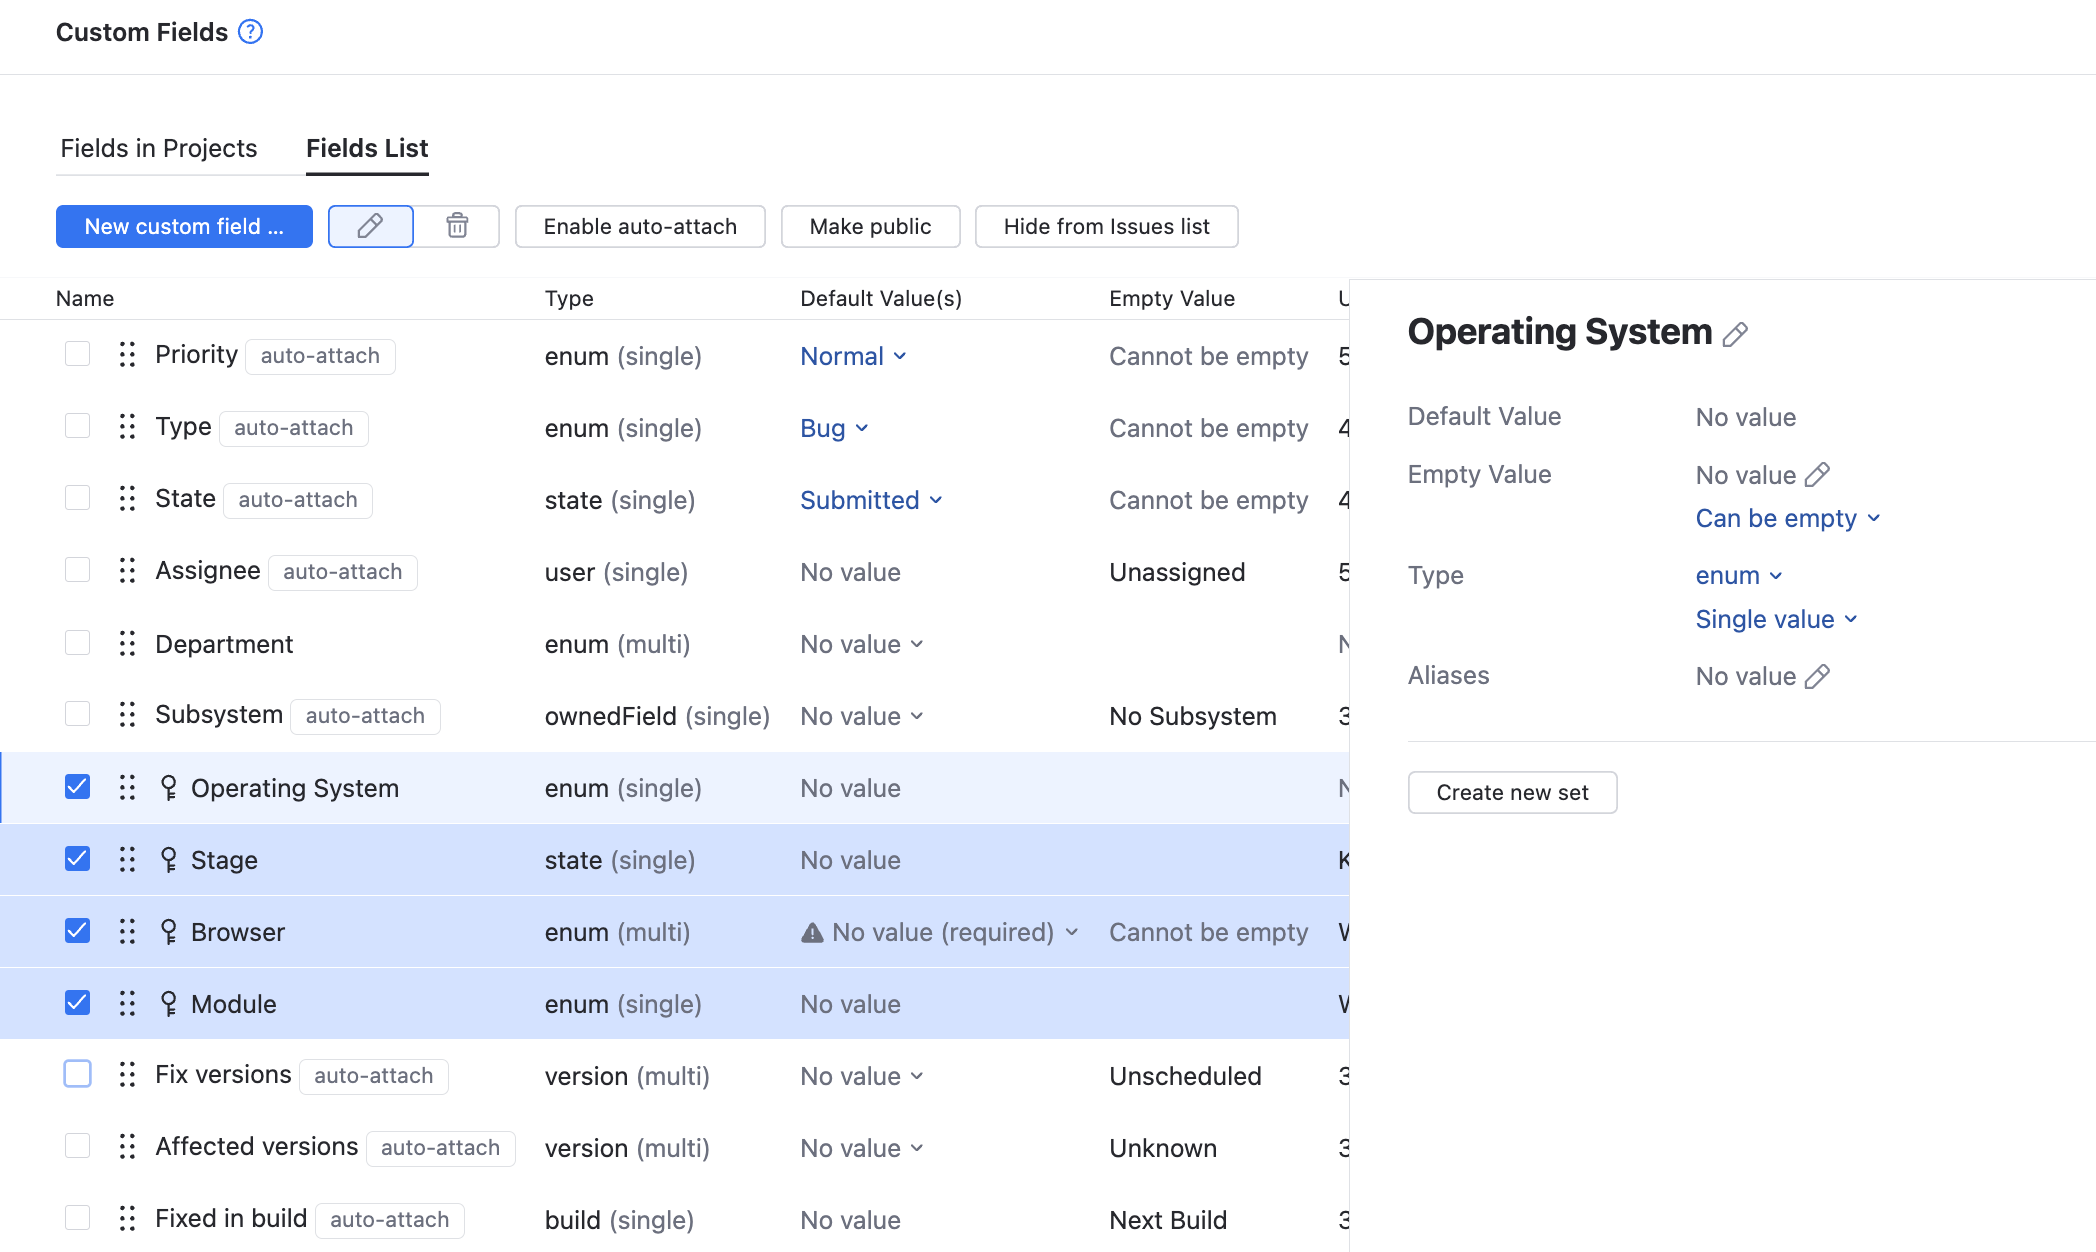This screenshot has width=2096, height=1252.
Task: Click the trash delete icon in toolbar
Action: pos(457,226)
